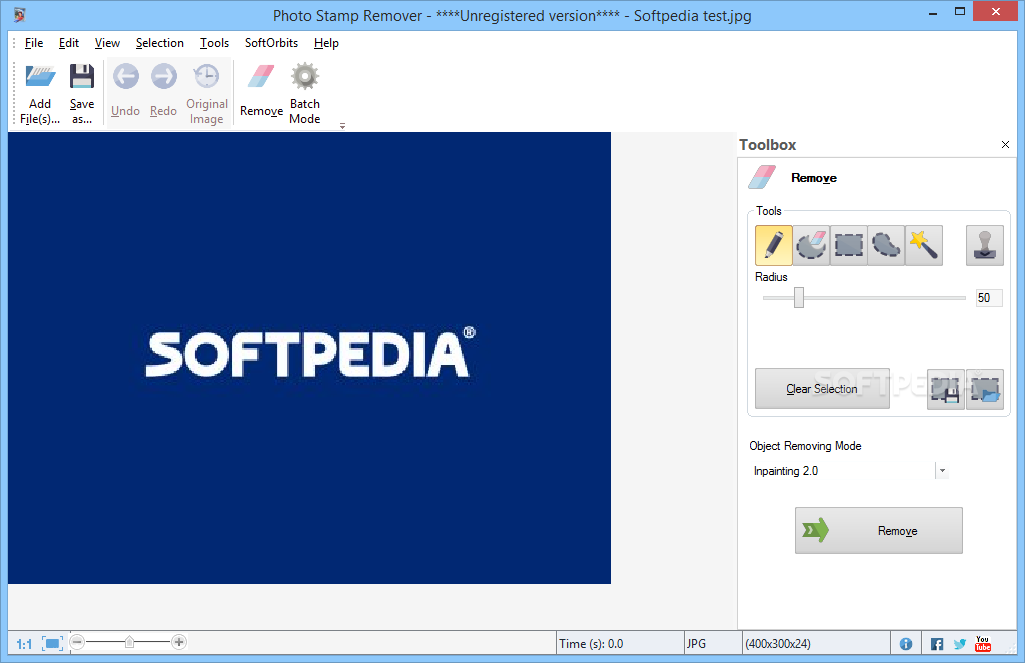Show the Original Image
Viewport: 1025px width, 663px height.
tap(207, 93)
